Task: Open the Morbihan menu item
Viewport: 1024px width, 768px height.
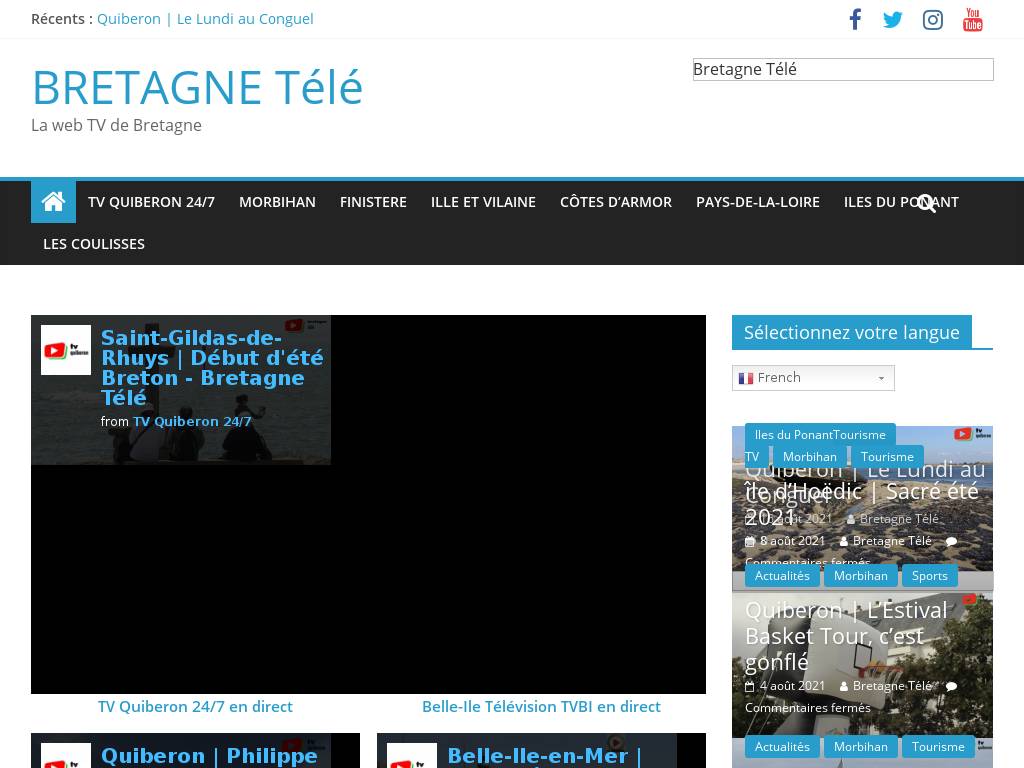Action: click(x=277, y=202)
